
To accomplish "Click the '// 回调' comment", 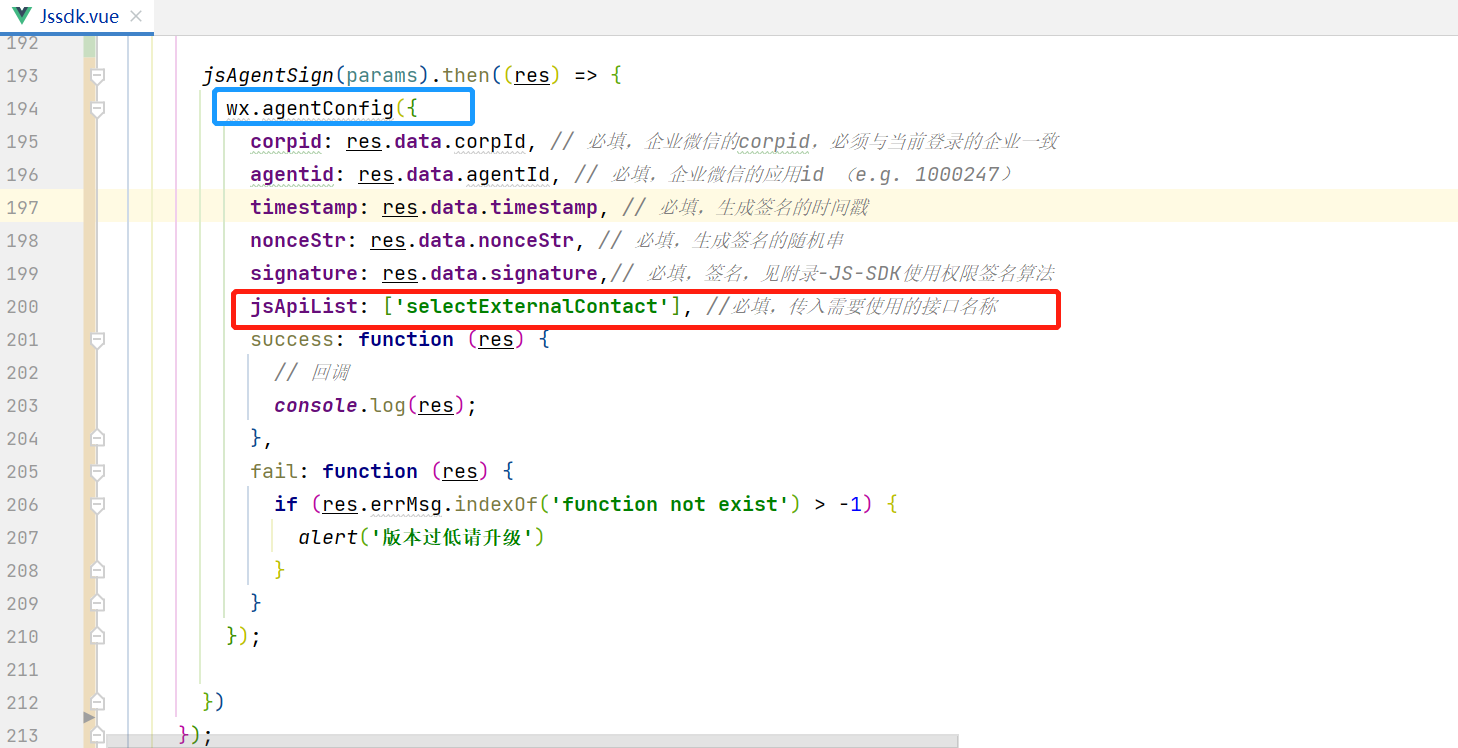I will coord(312,372).
